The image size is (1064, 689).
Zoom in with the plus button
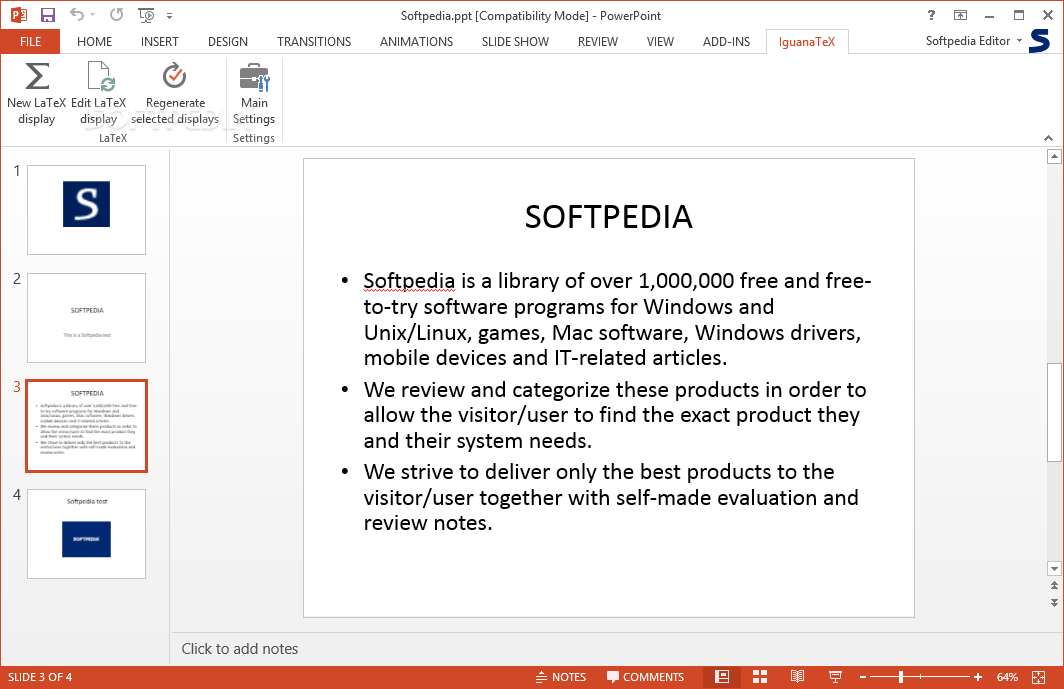(978, 677)
